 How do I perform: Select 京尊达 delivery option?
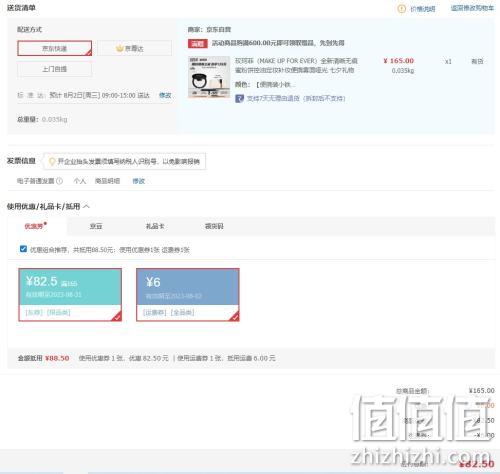(x=135, y=48)
